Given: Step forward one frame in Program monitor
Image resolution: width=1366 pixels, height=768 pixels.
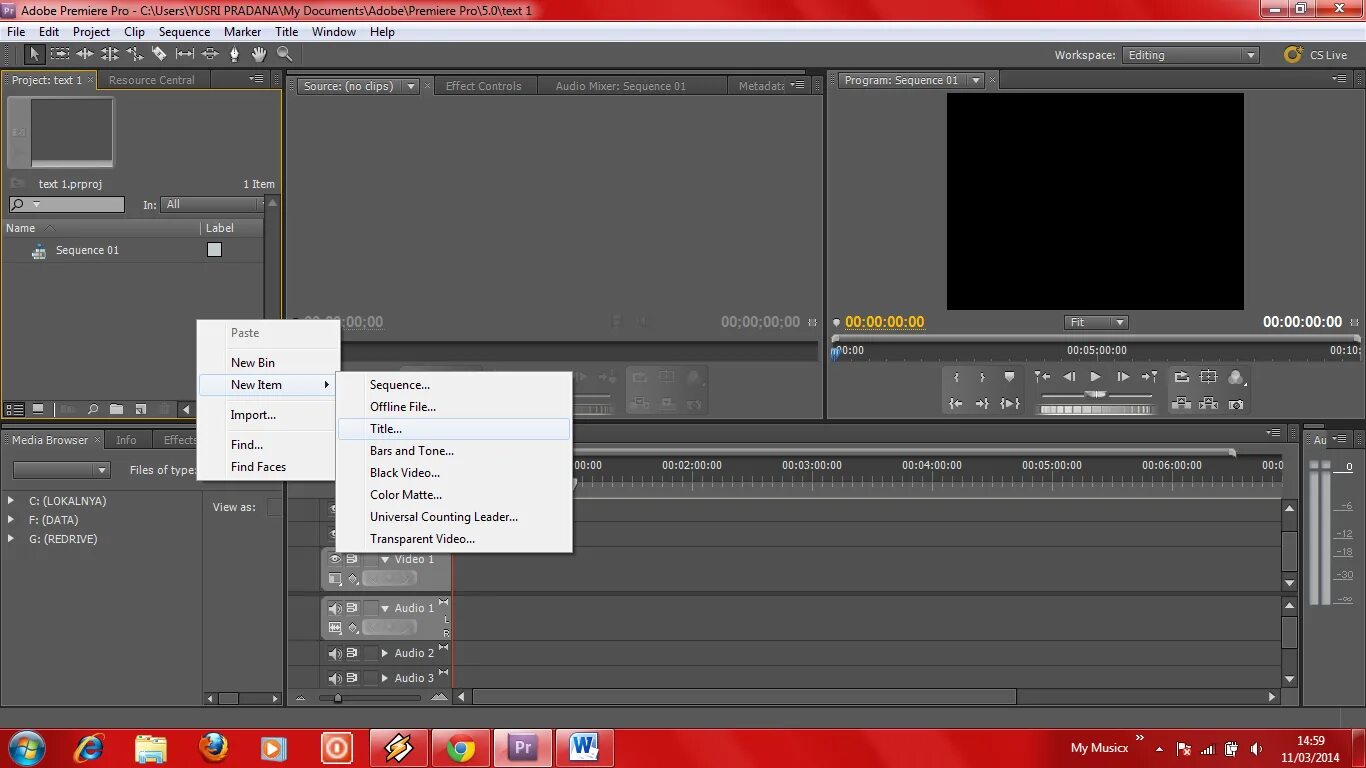Looking at the screenshot, I should click(1122, 377).
